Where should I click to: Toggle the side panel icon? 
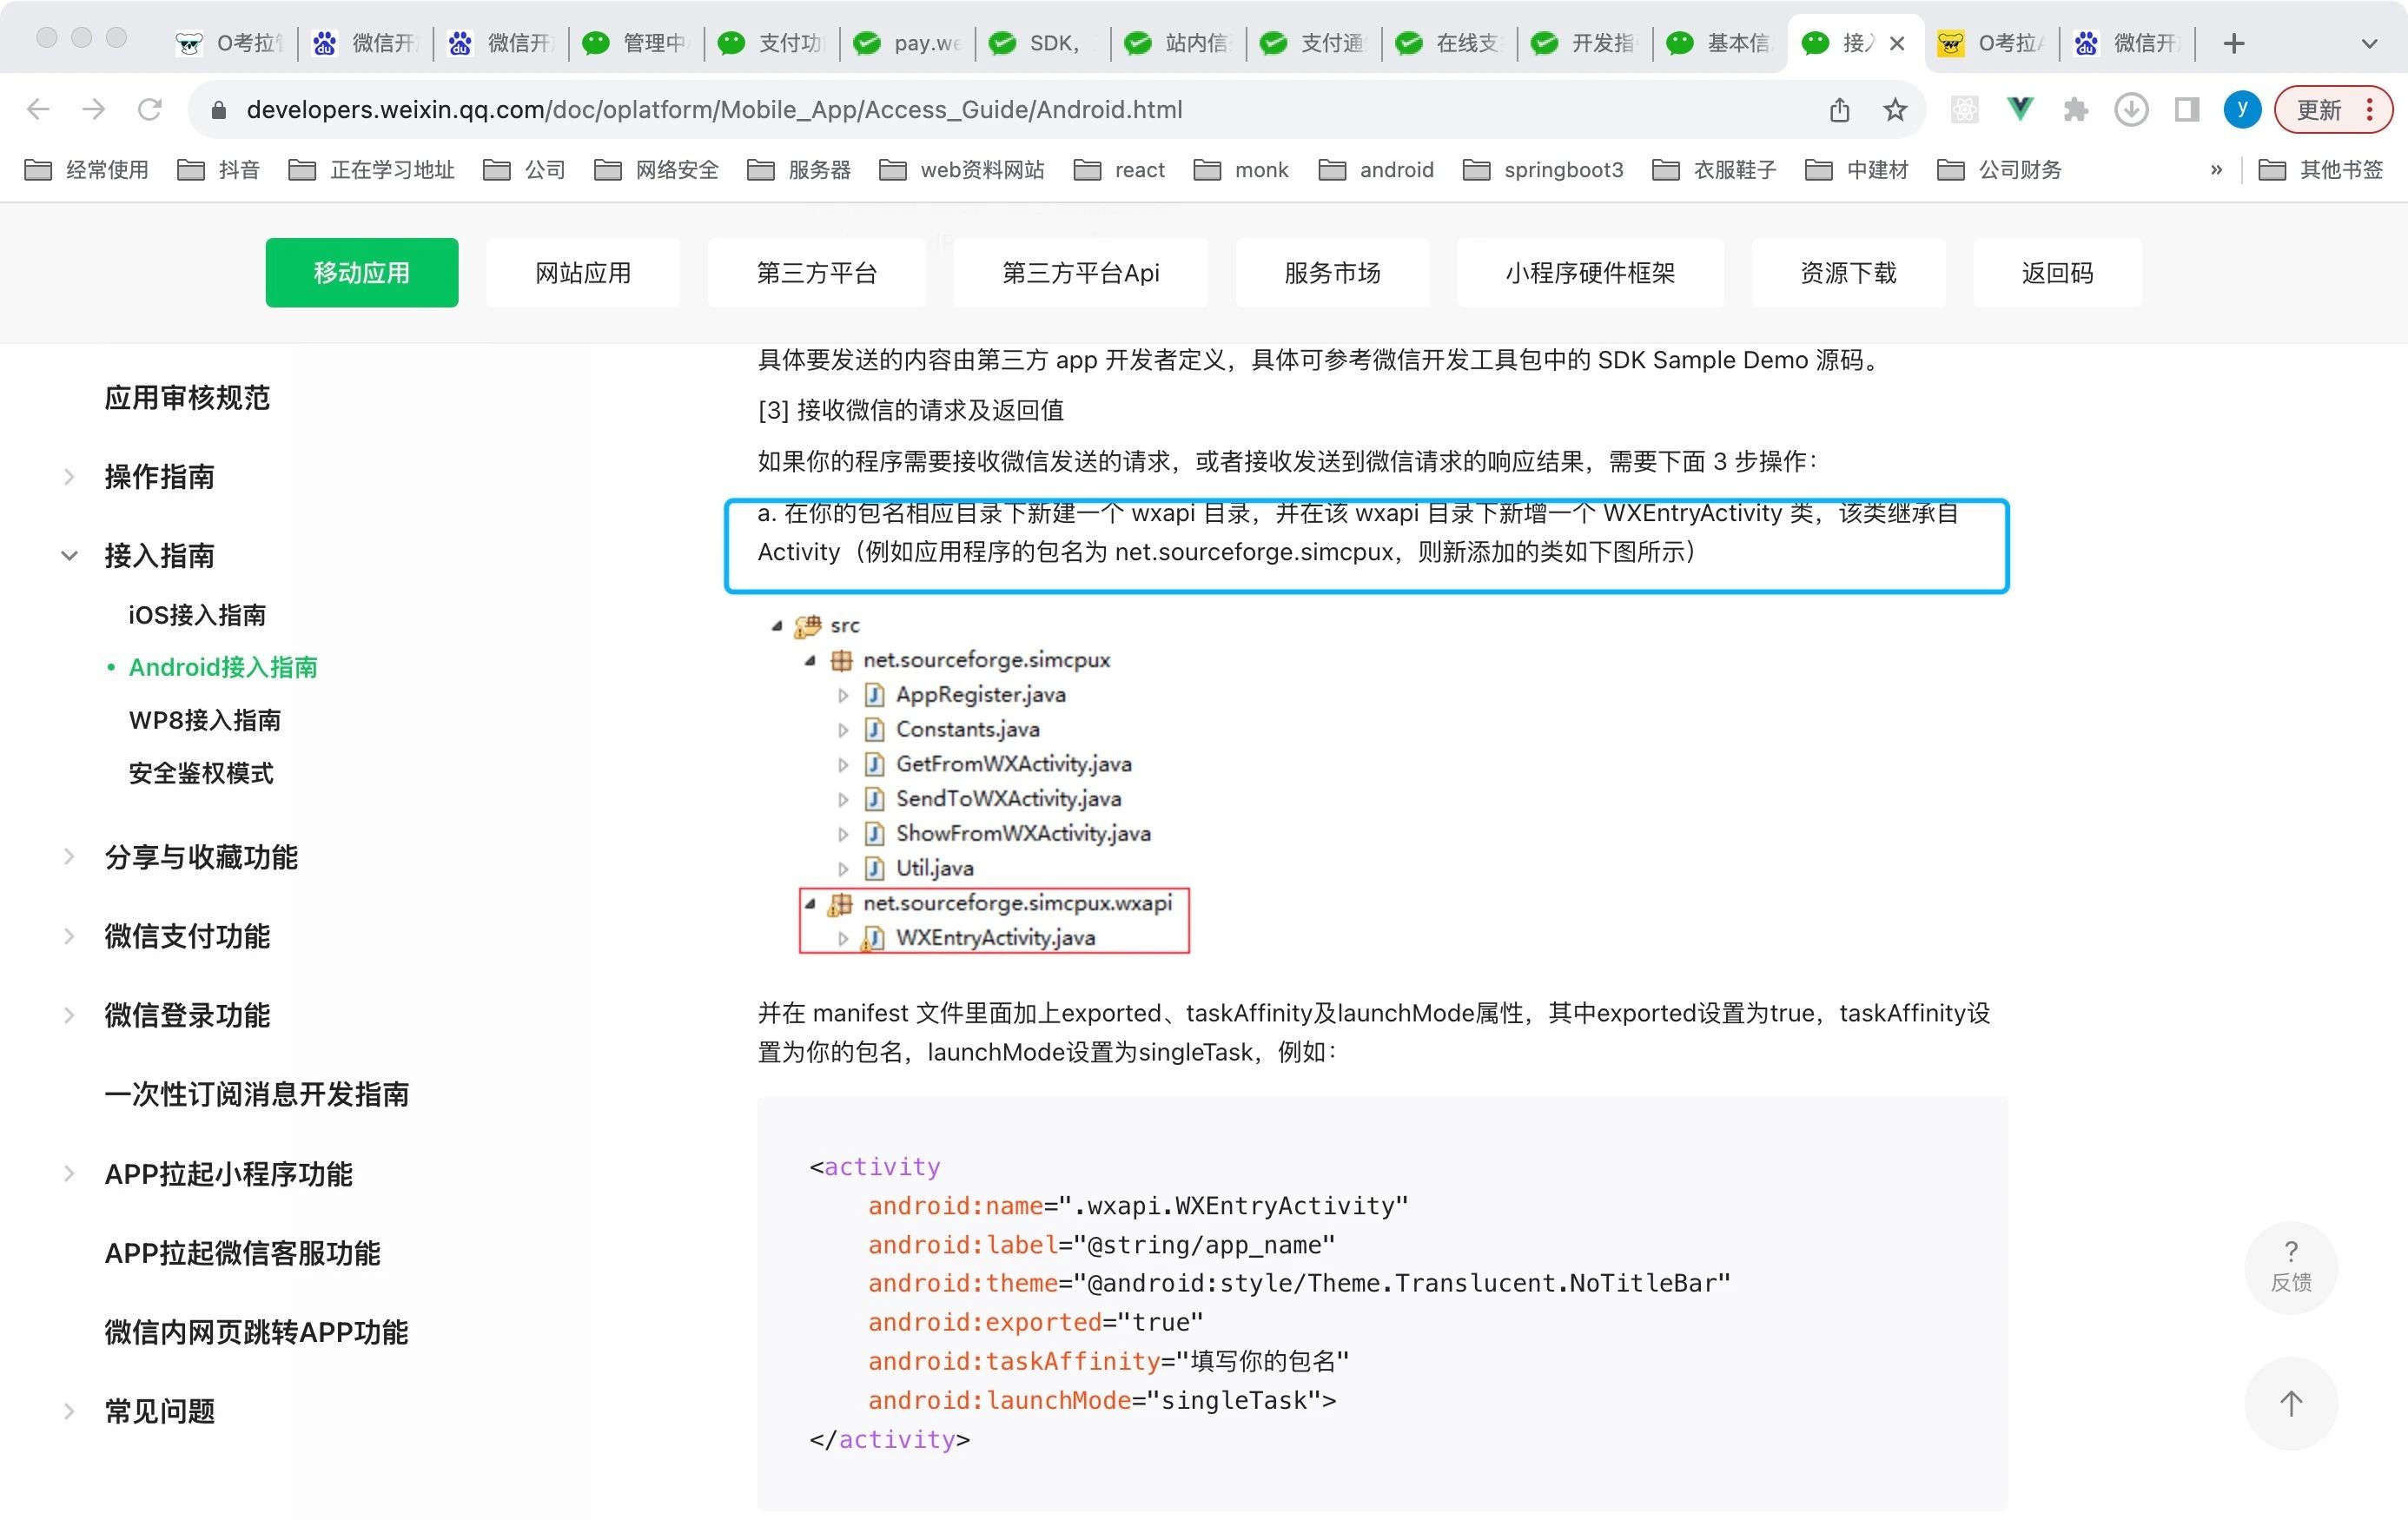click(x=2187, y=109)
